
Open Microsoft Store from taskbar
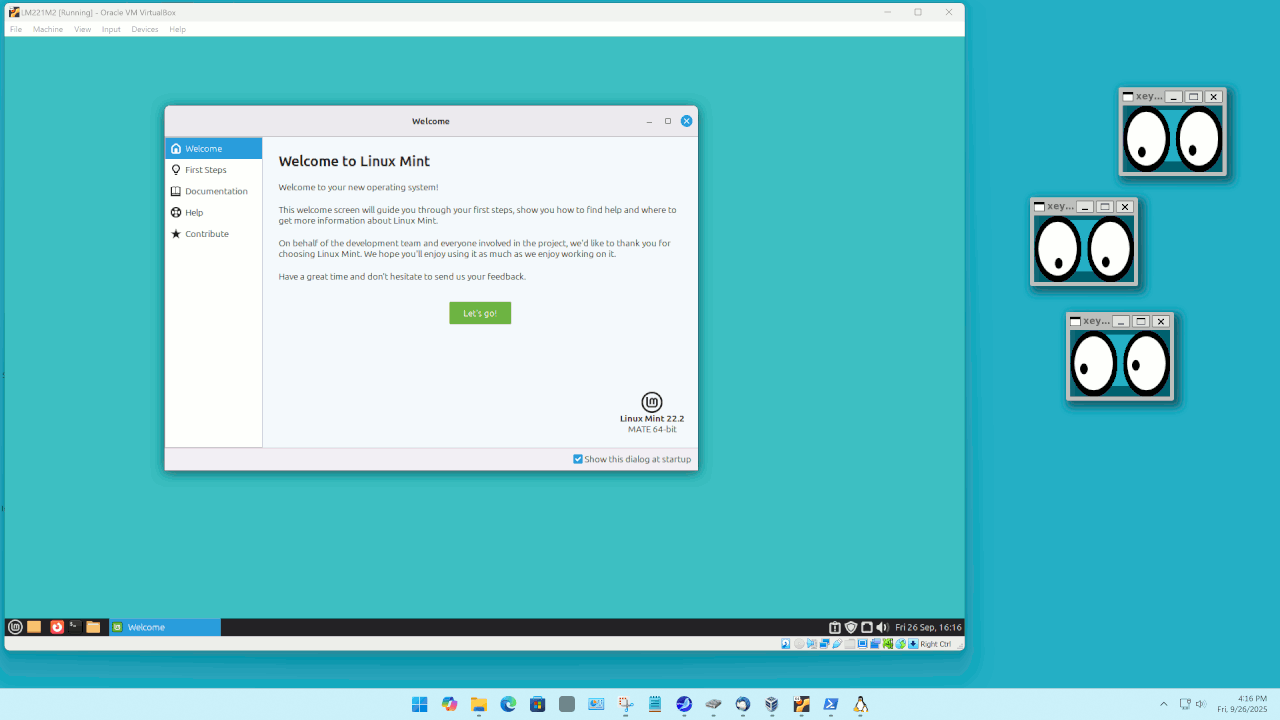(x=537, y=704)
